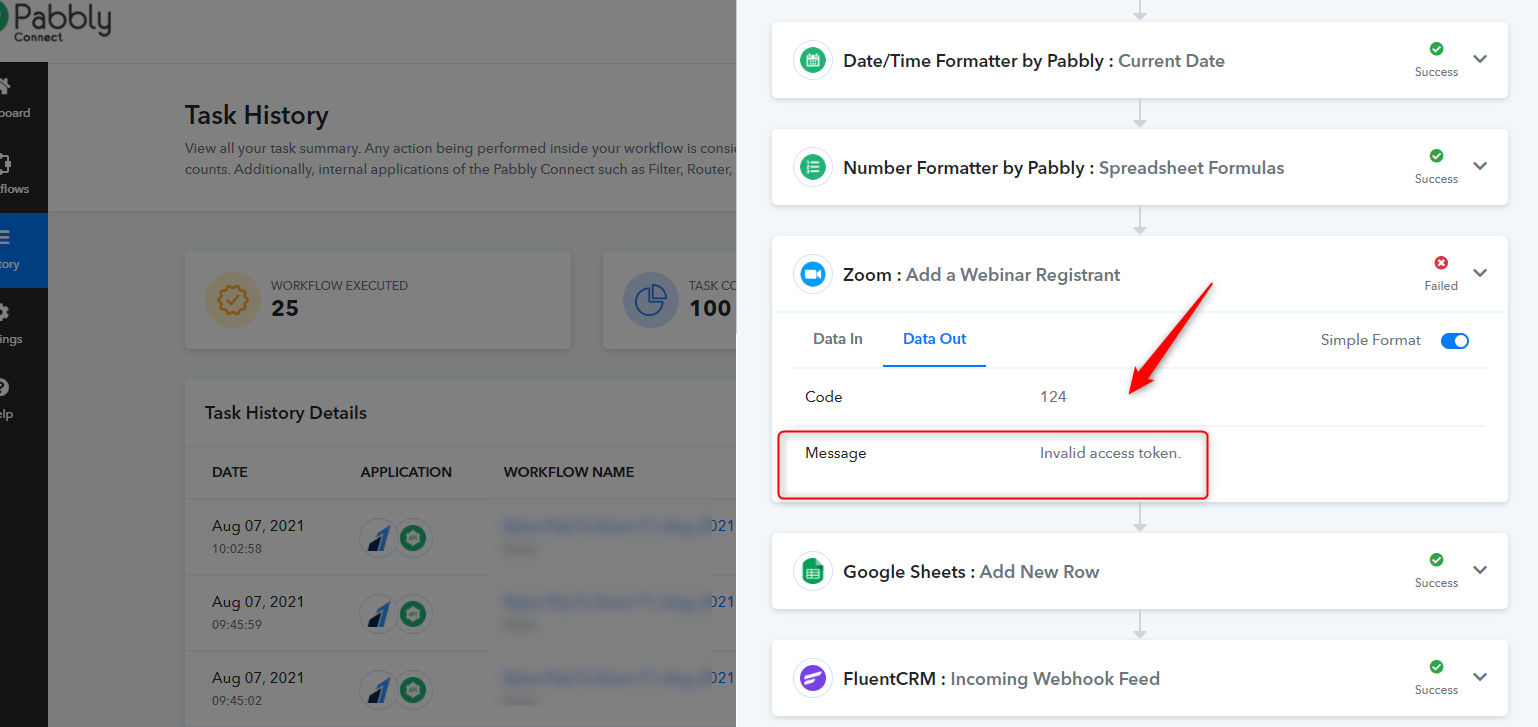Click the green app icon in the 09:45:59 row
1538x727 pixels.
pos(413,613)
